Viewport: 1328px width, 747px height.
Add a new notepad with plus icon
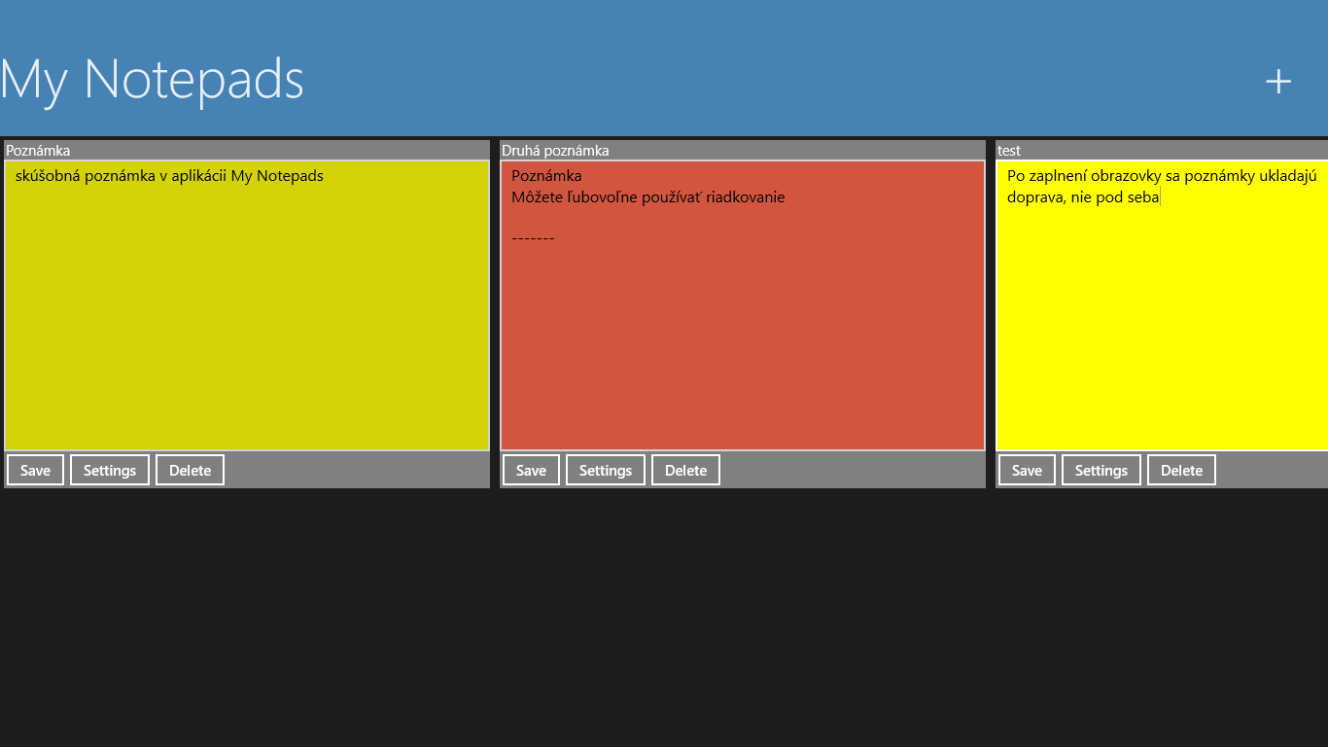pyautogui.click(x=1278, y=81)
